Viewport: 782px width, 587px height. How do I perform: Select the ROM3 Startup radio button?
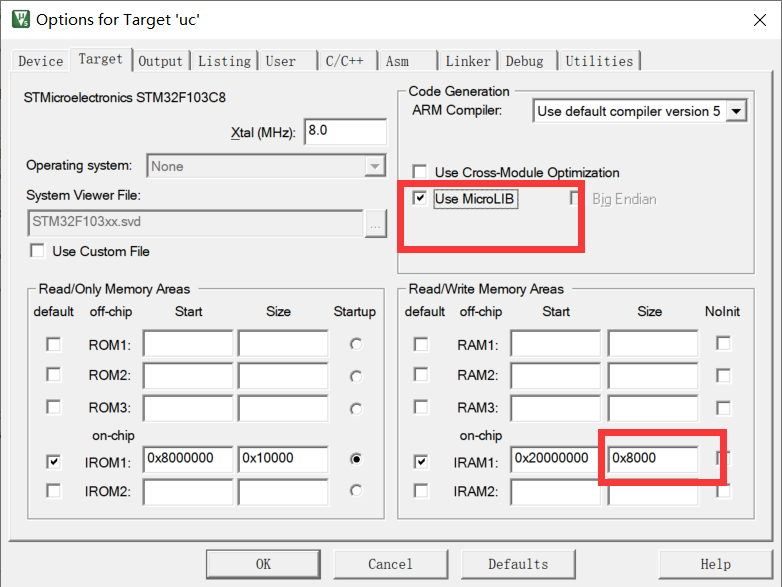356,409
